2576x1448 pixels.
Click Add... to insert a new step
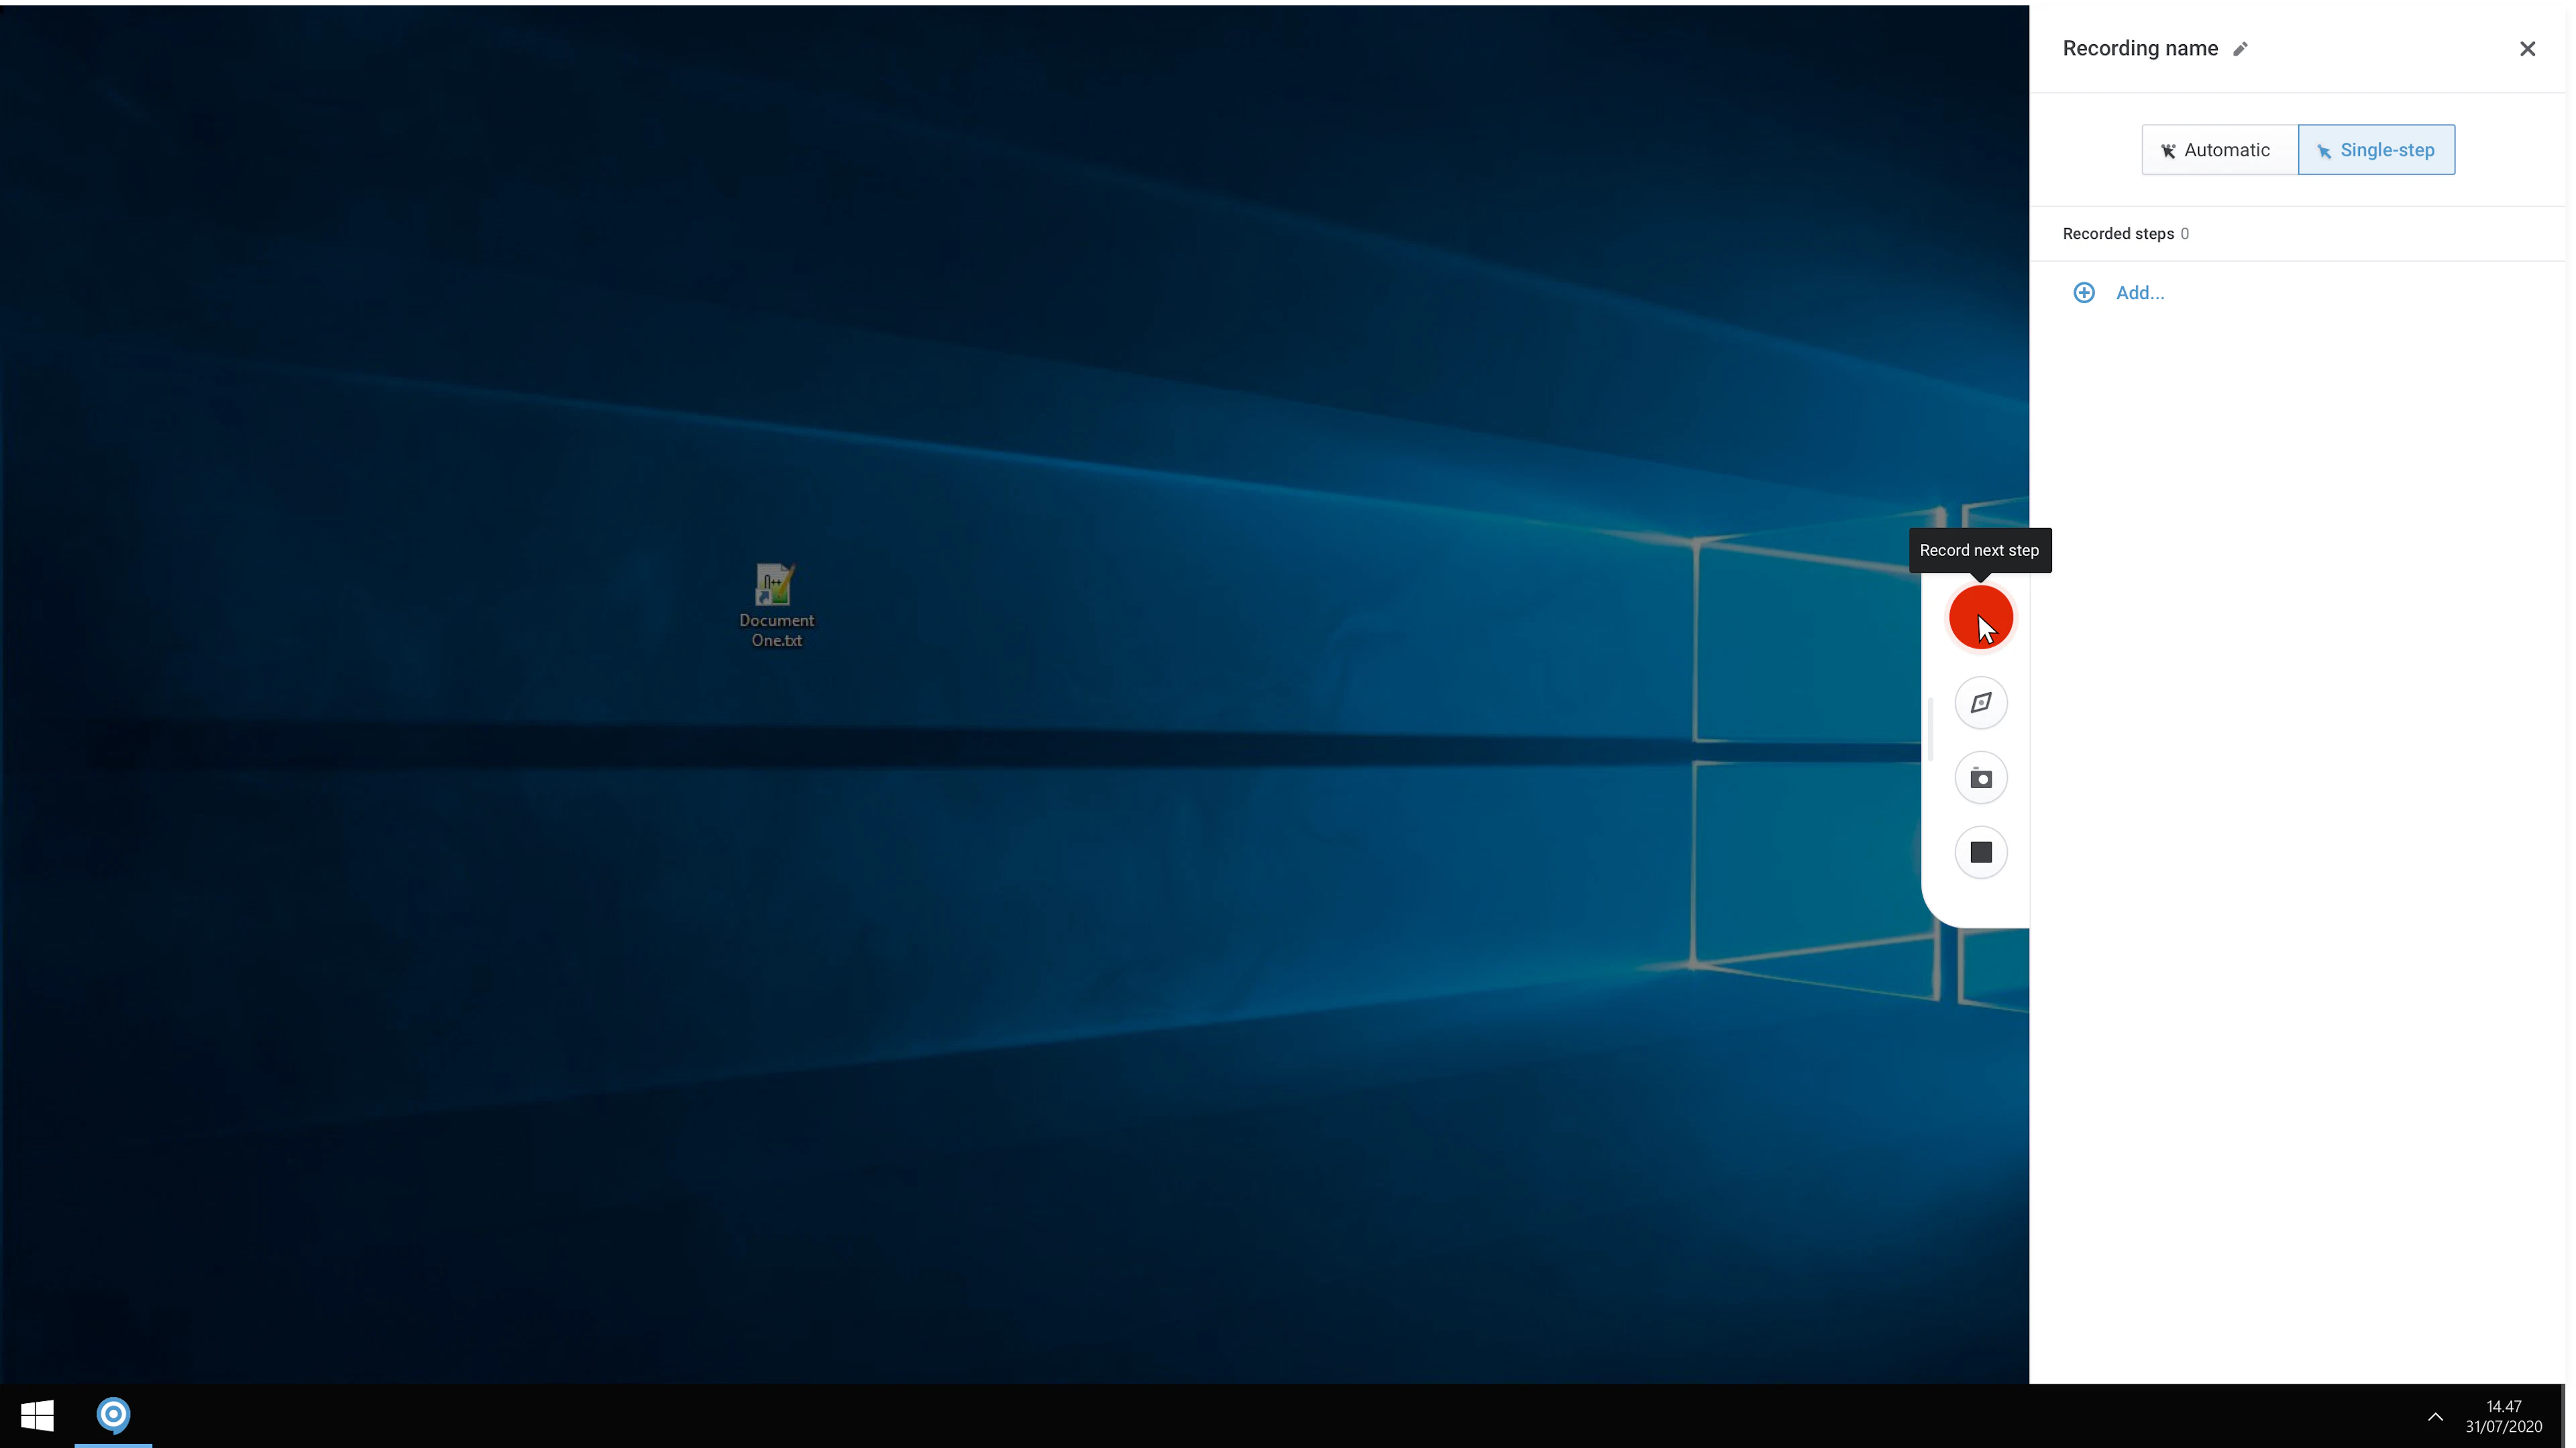[x=2139, y=292]
